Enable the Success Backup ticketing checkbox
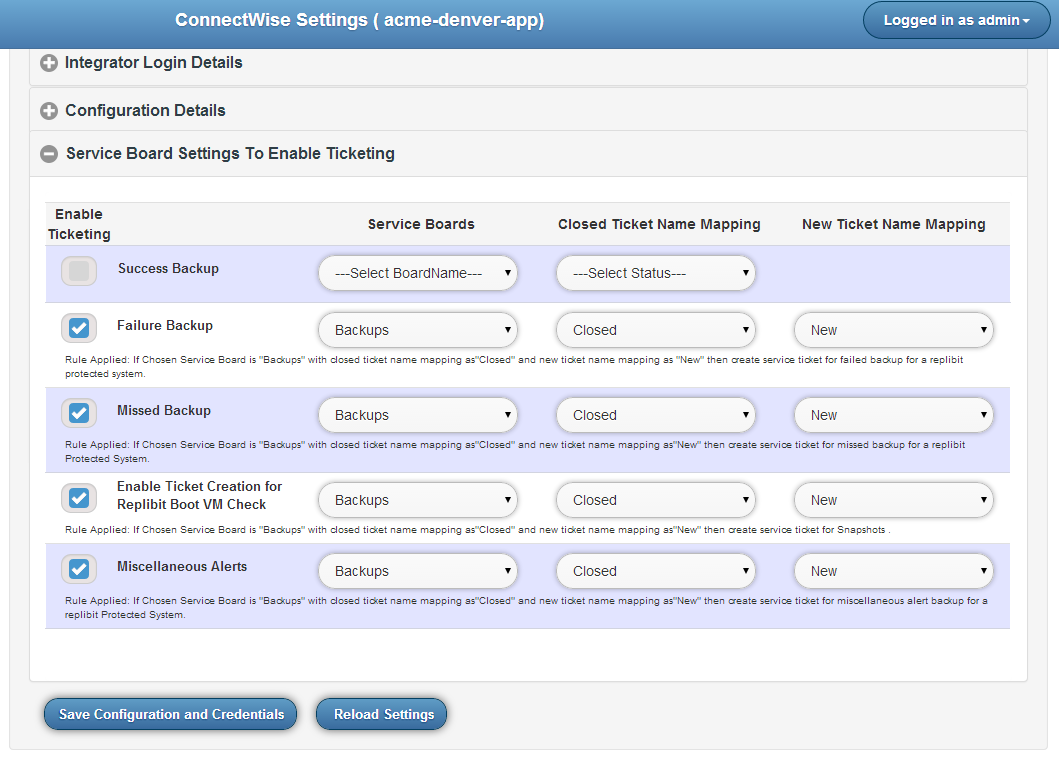The width and height of the screenshot is (1059, 757). pyautogui.click(x=79, y=271)
